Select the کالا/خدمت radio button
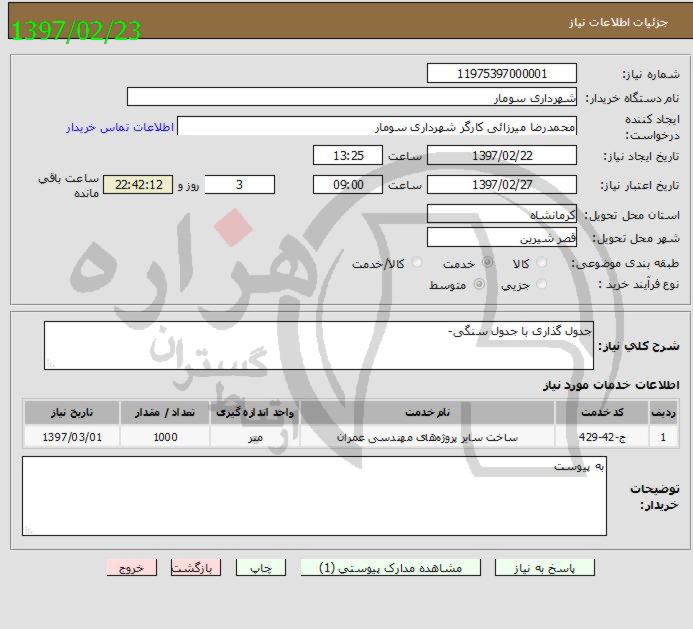The width and height of the screenshot is (693, 629). tap(416, 263)
